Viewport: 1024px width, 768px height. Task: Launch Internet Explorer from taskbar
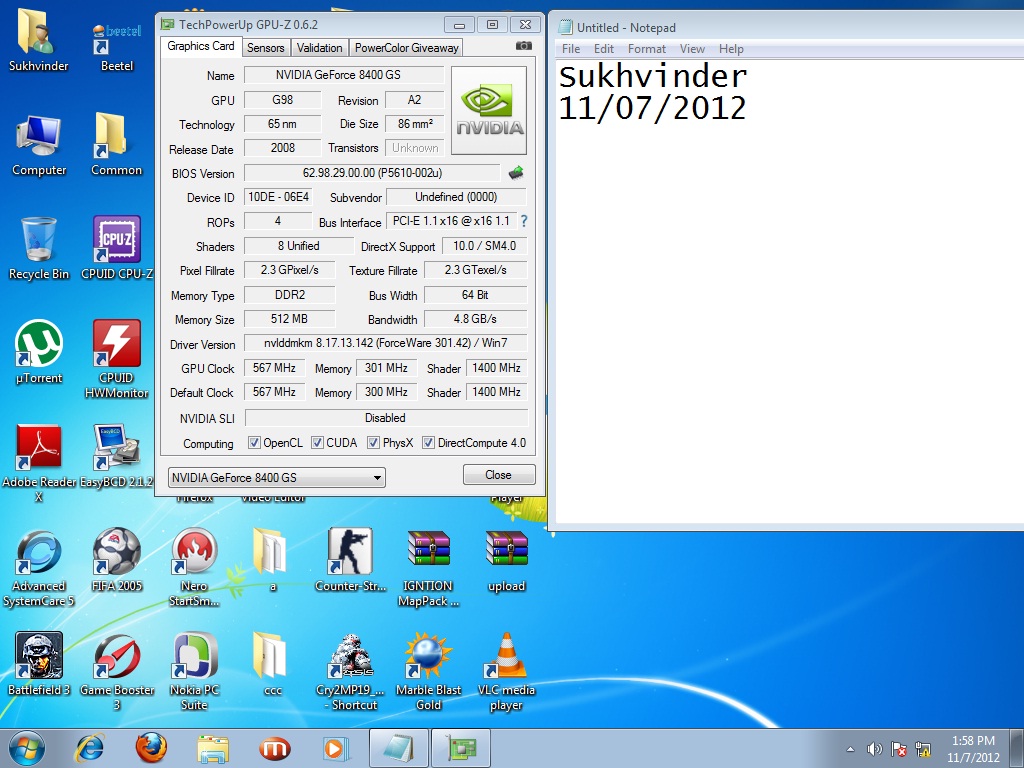tap(89, 748)
